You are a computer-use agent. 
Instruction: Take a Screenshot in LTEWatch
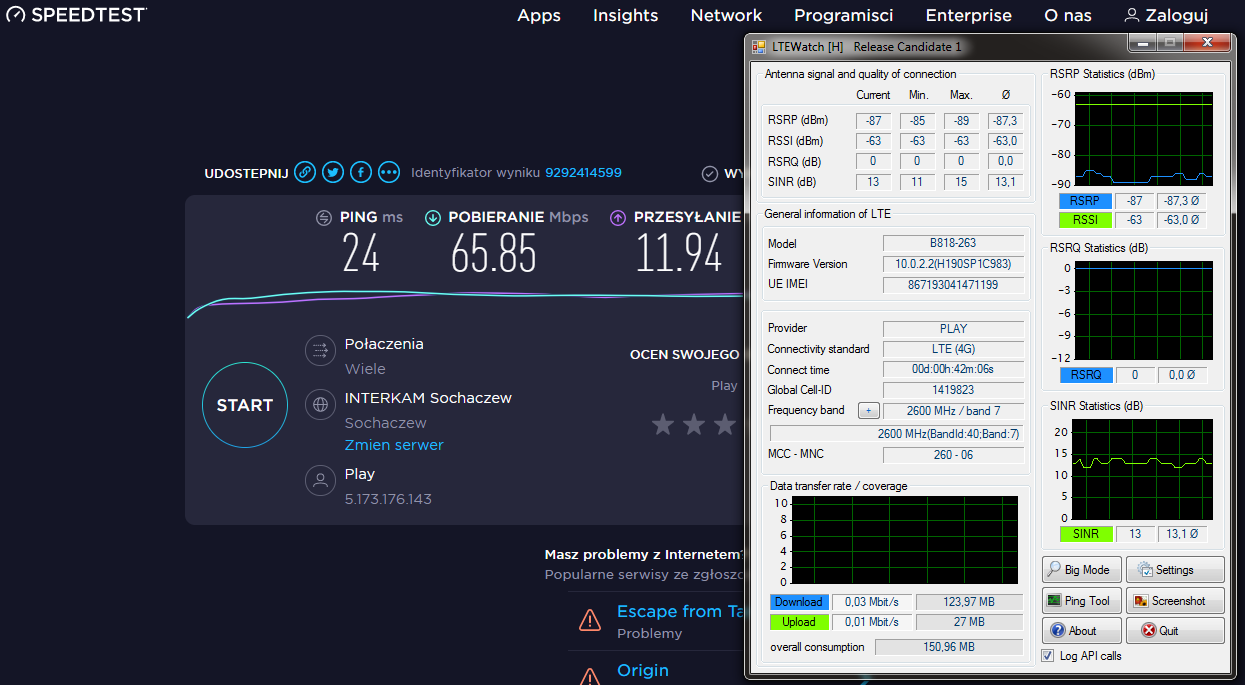tap(1175, 601)
